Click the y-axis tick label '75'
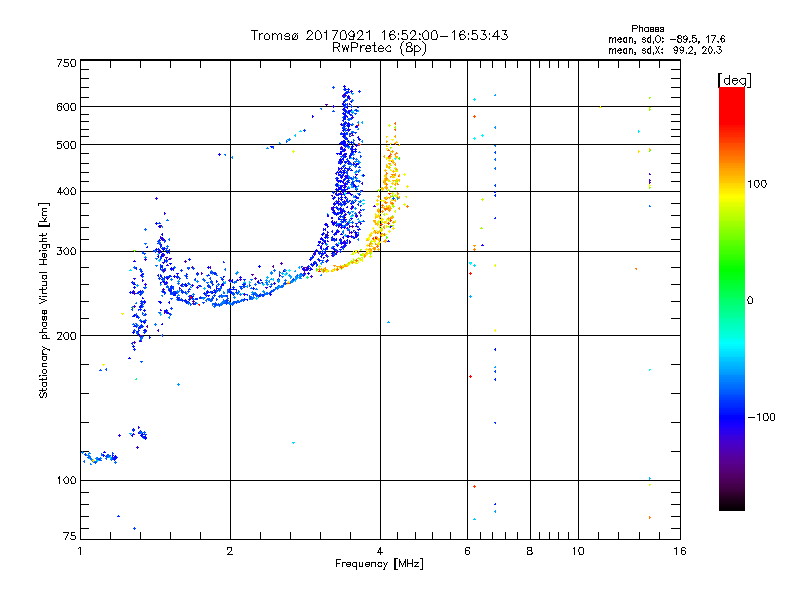The image size is (800, 600). click(70, 536)
